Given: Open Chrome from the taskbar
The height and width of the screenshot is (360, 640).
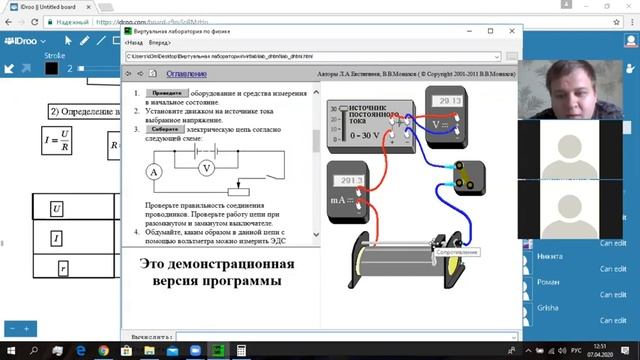Looking at the screenshot, I should [103, 351].
